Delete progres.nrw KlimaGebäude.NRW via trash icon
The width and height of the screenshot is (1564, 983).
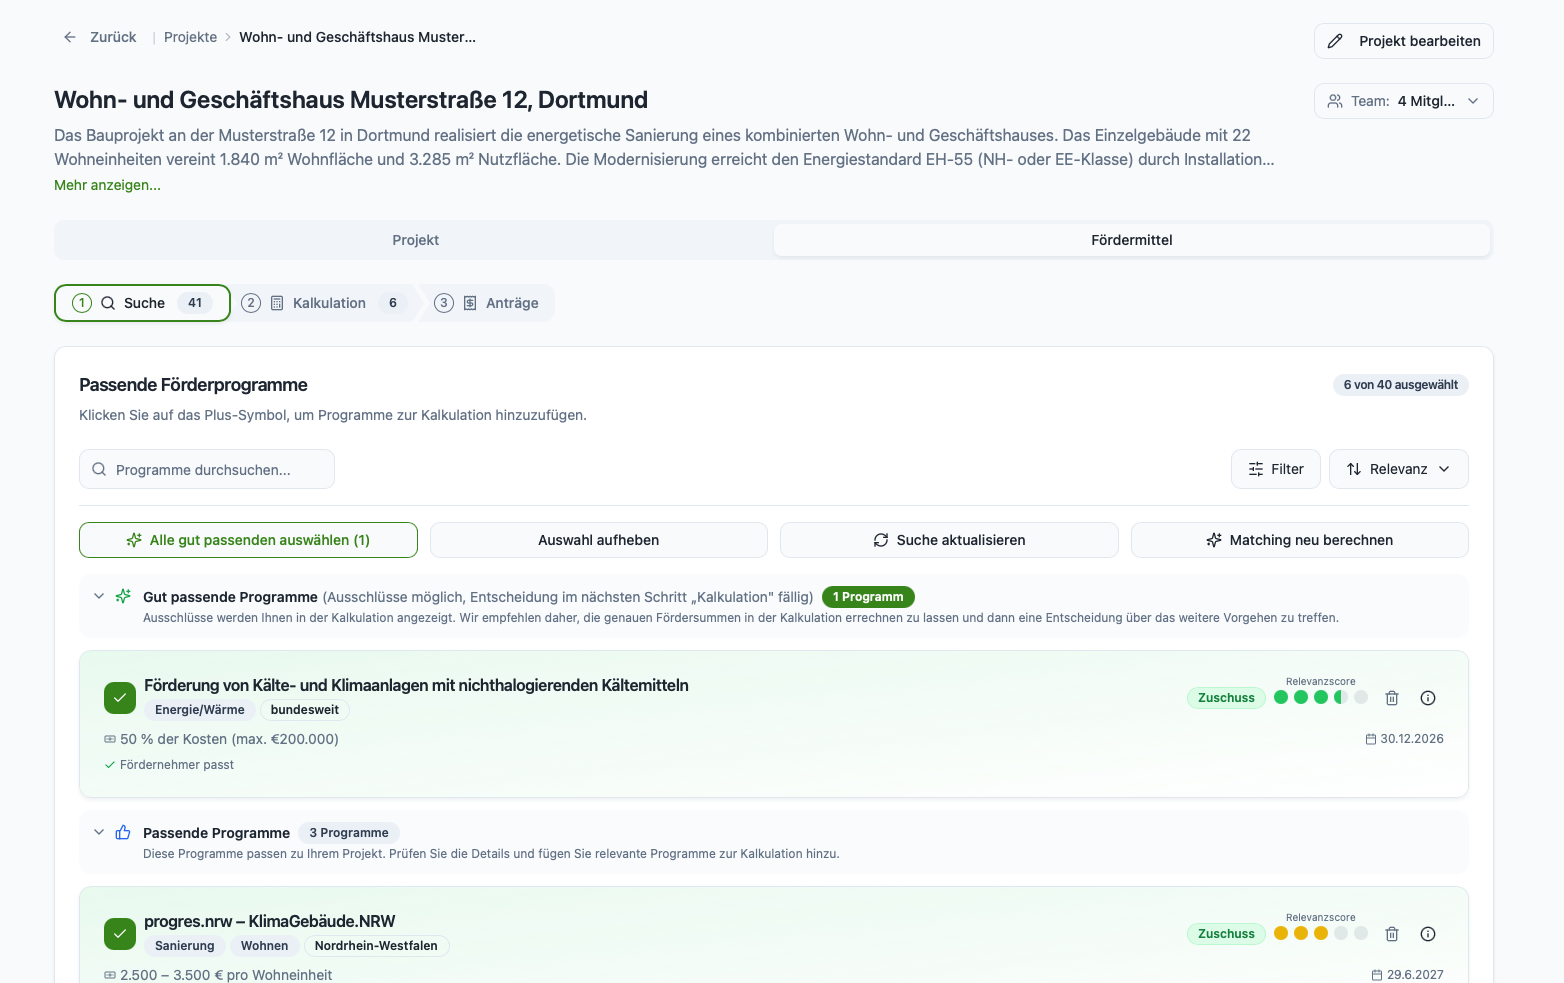pyautogui.click(x=1392, y=934)
